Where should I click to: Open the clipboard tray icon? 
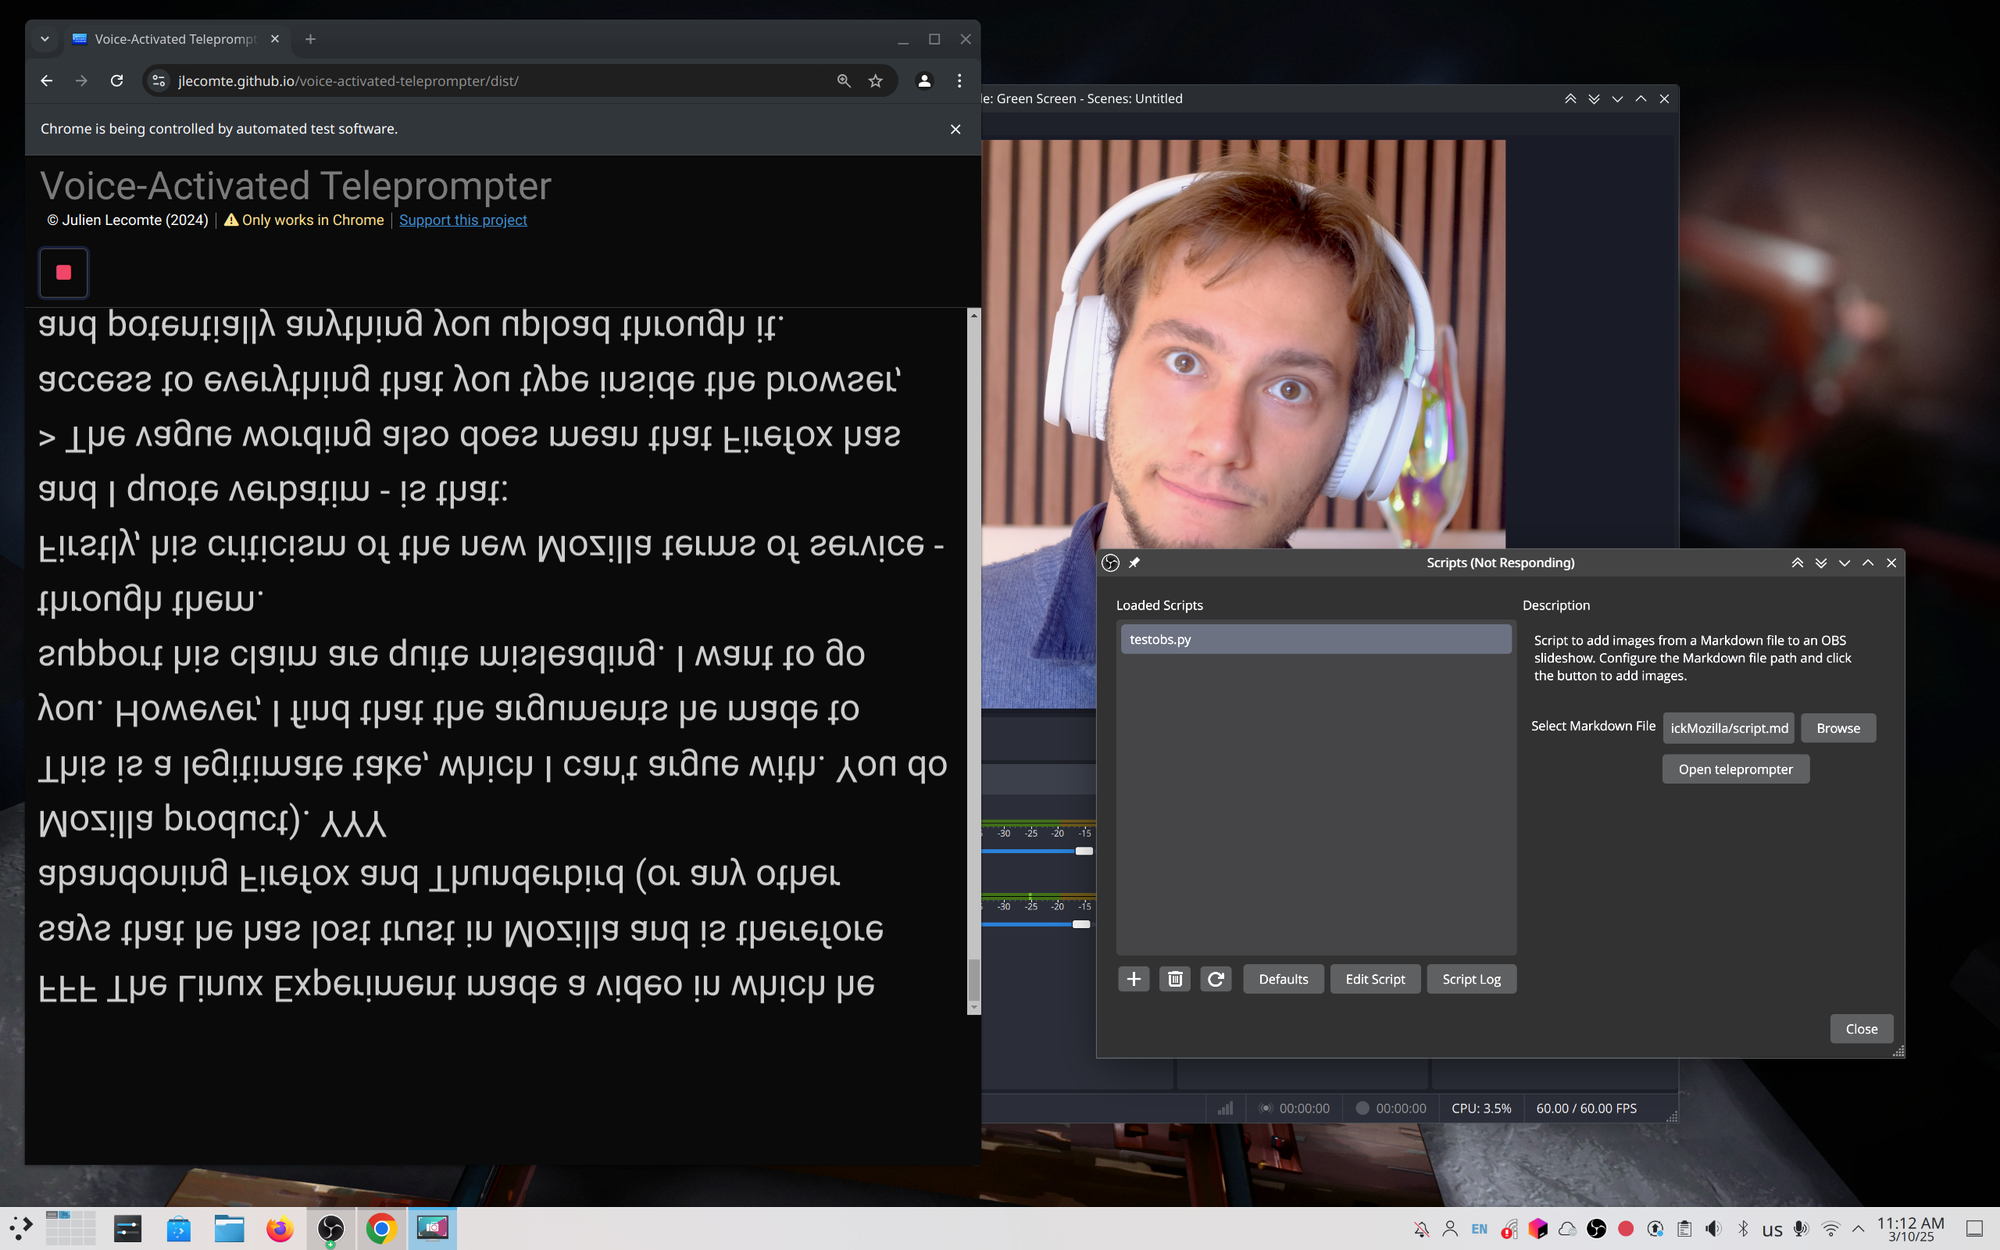pyautogui.click(x=1684, y=1229)
